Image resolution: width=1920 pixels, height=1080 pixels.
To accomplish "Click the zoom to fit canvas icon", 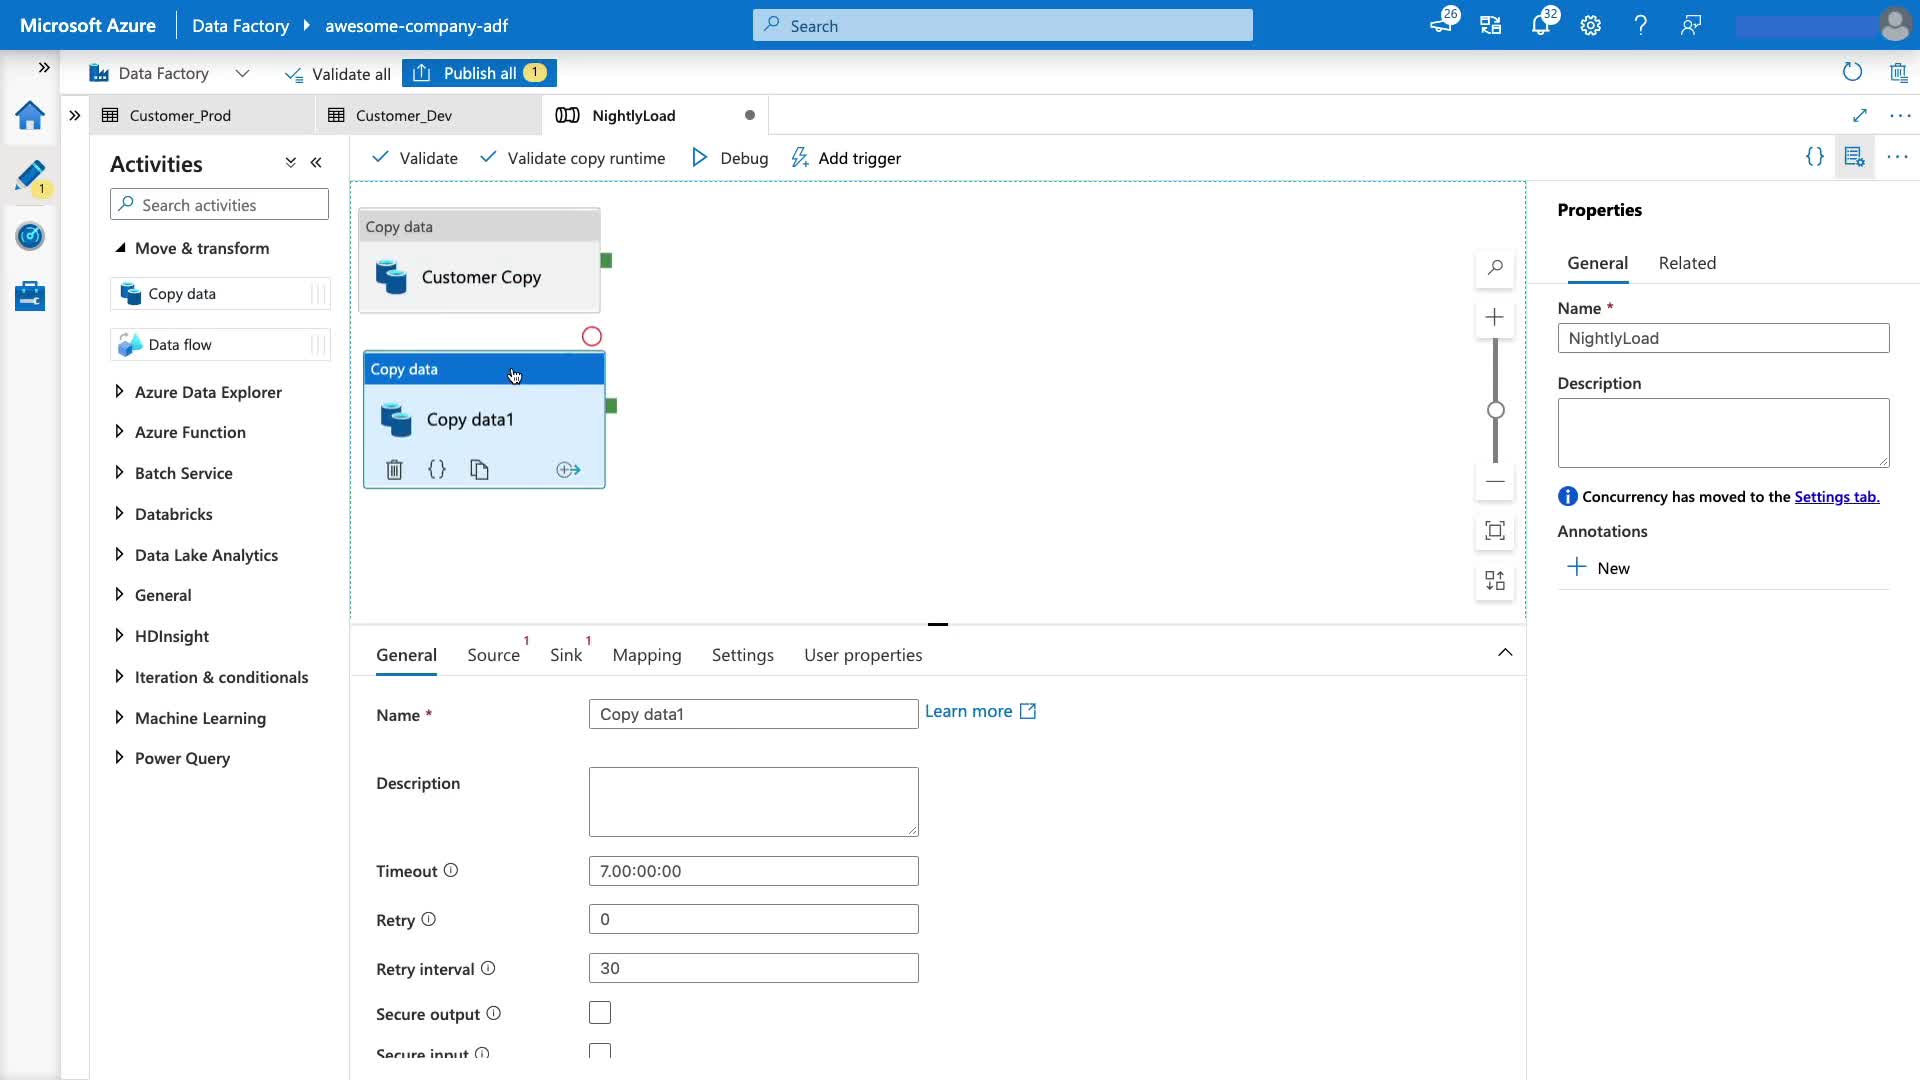I will [x=1495, y=531].
